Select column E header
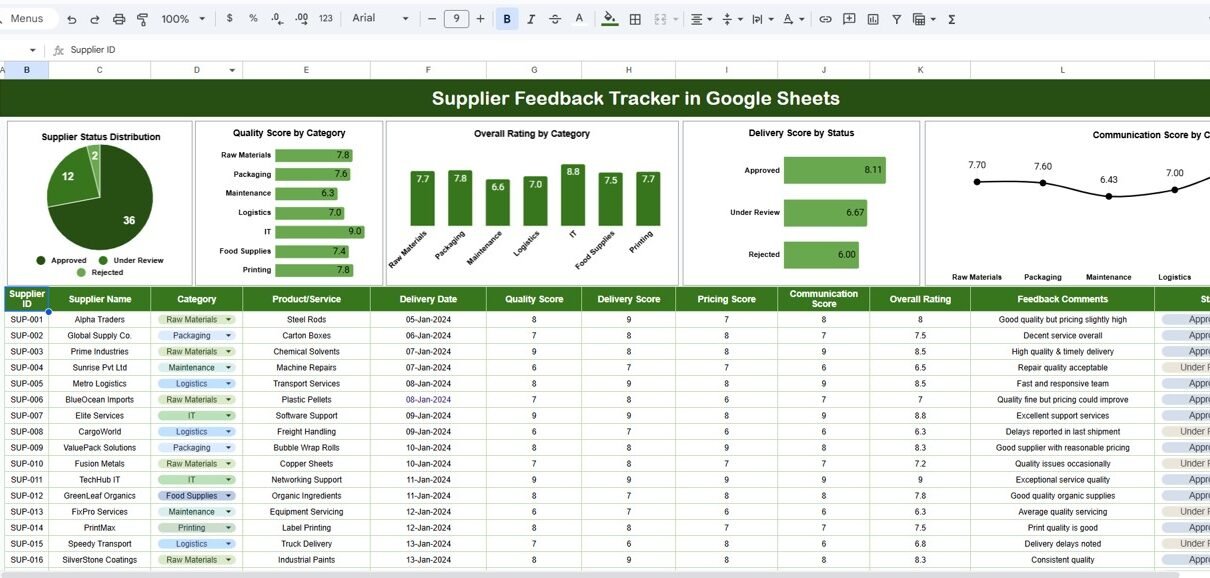Viewport: 1210px width, 578px height. (306, 70)
